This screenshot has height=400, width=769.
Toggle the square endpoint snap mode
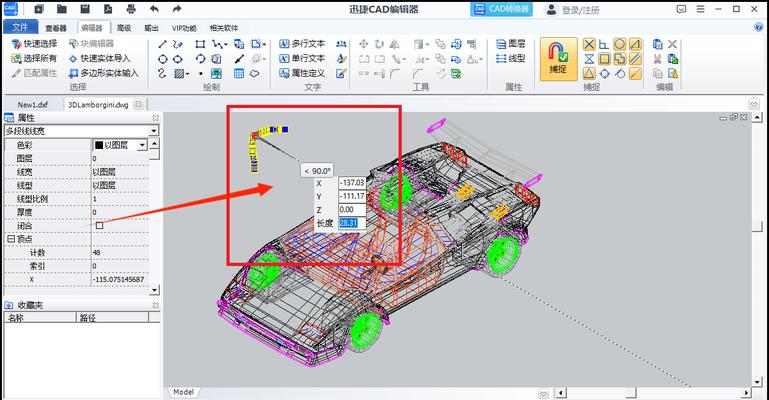tap(604, 59)
